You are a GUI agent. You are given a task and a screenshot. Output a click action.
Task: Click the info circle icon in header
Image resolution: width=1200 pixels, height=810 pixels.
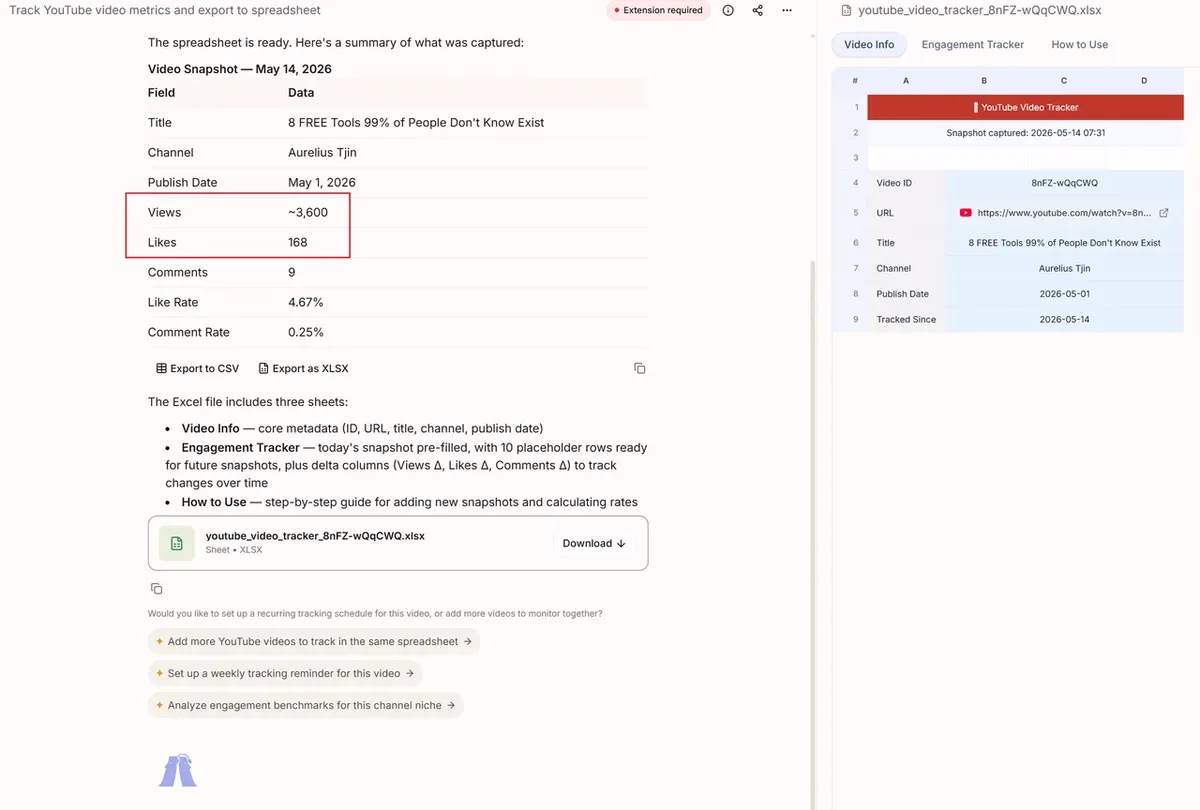click(728, 10)
